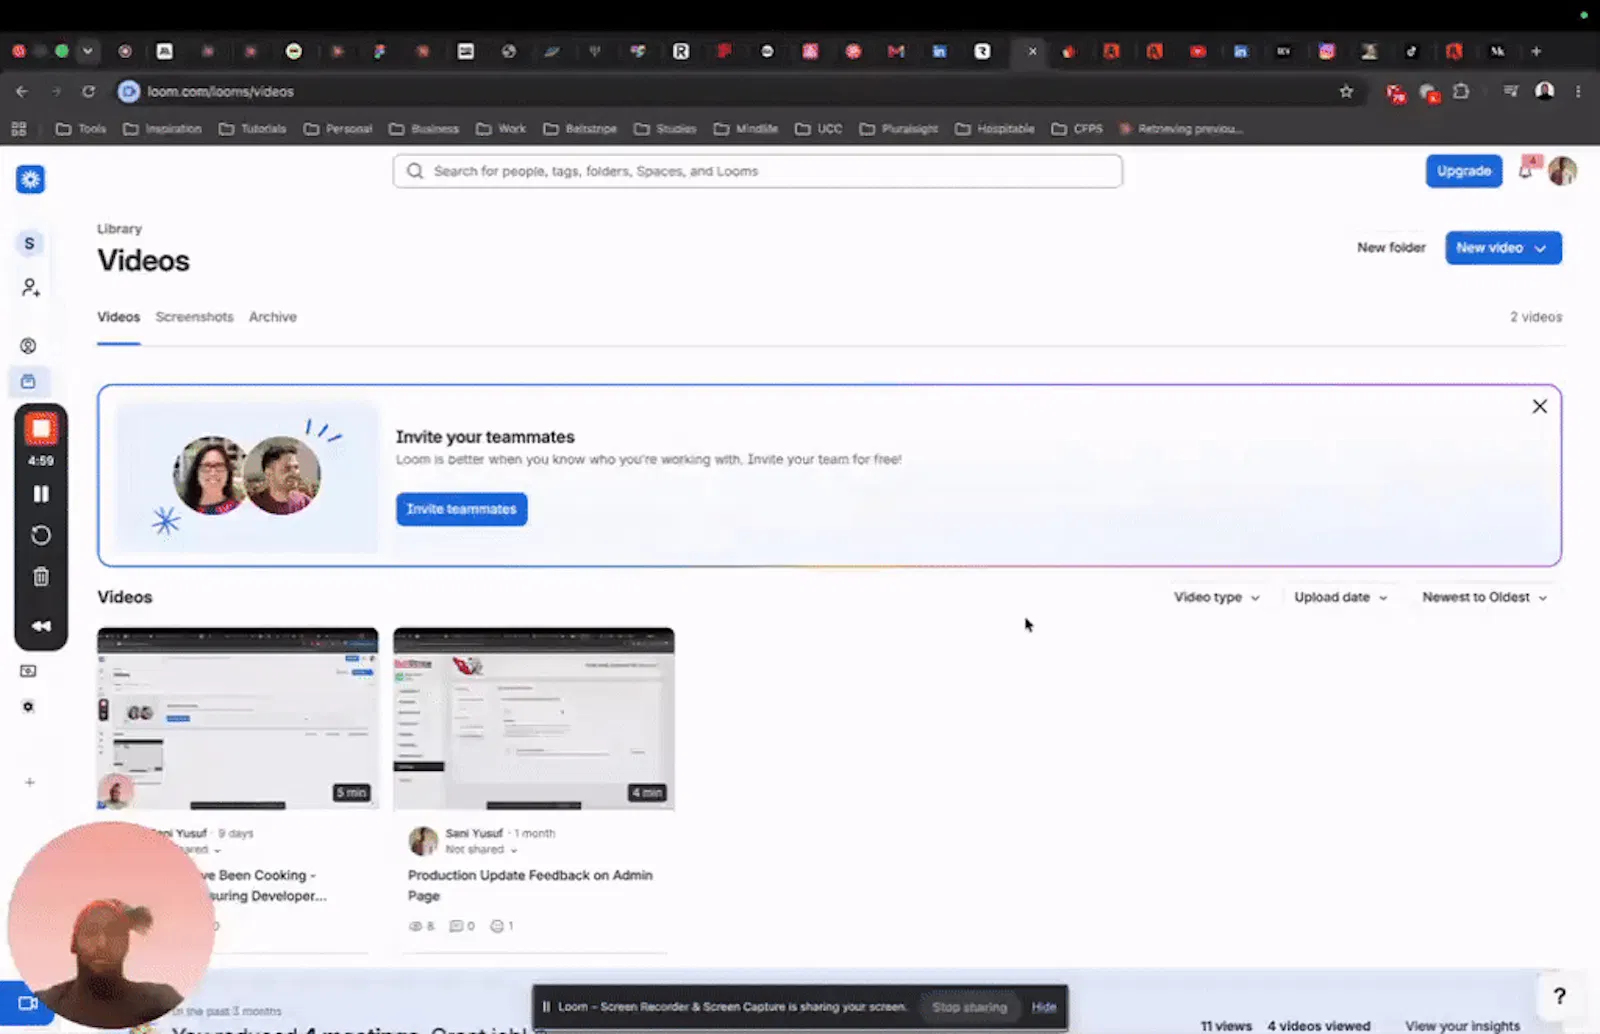This screenshot has width=1600, height=1034.
Task: Open the Video type filter dropdown
Action: click(1217, 597)
